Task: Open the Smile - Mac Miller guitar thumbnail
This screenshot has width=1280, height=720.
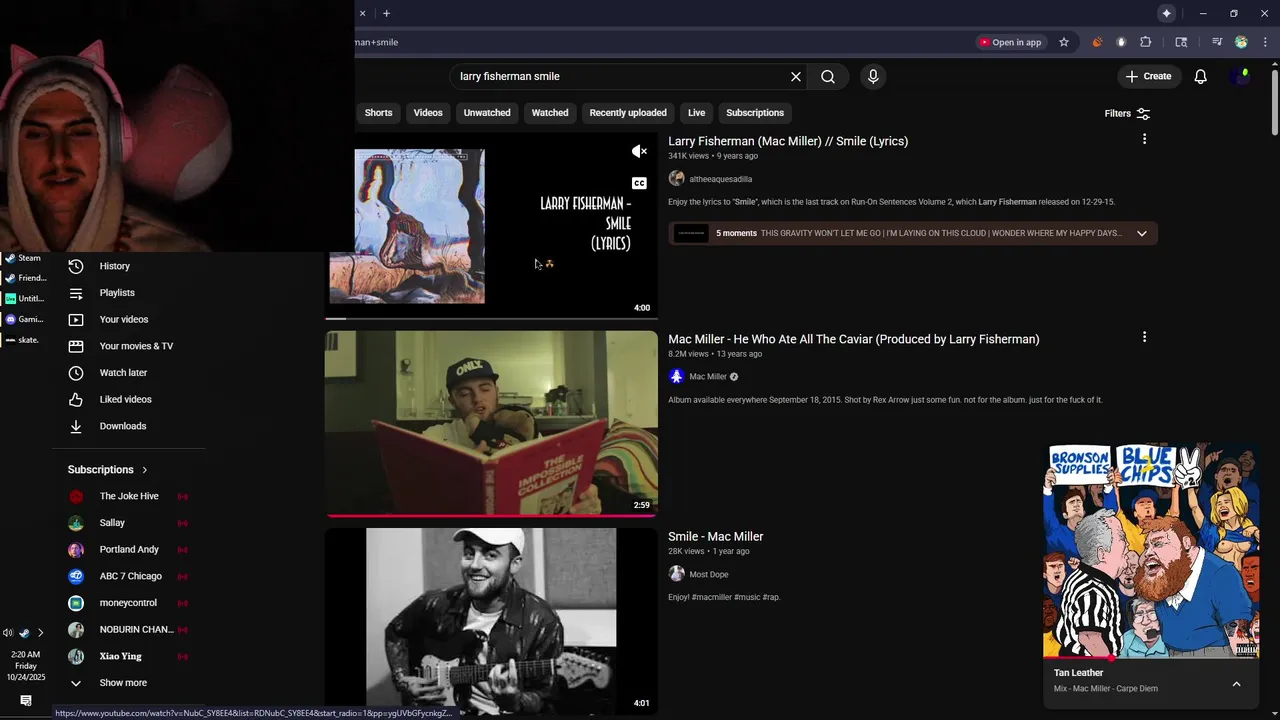Action: [x=491, y=621]
